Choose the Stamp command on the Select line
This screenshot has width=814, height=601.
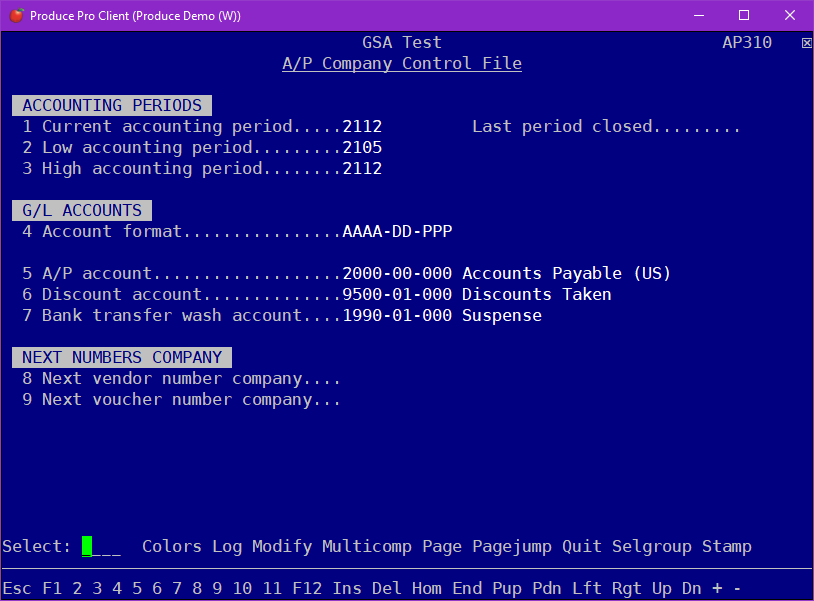(x=727, y=547)
